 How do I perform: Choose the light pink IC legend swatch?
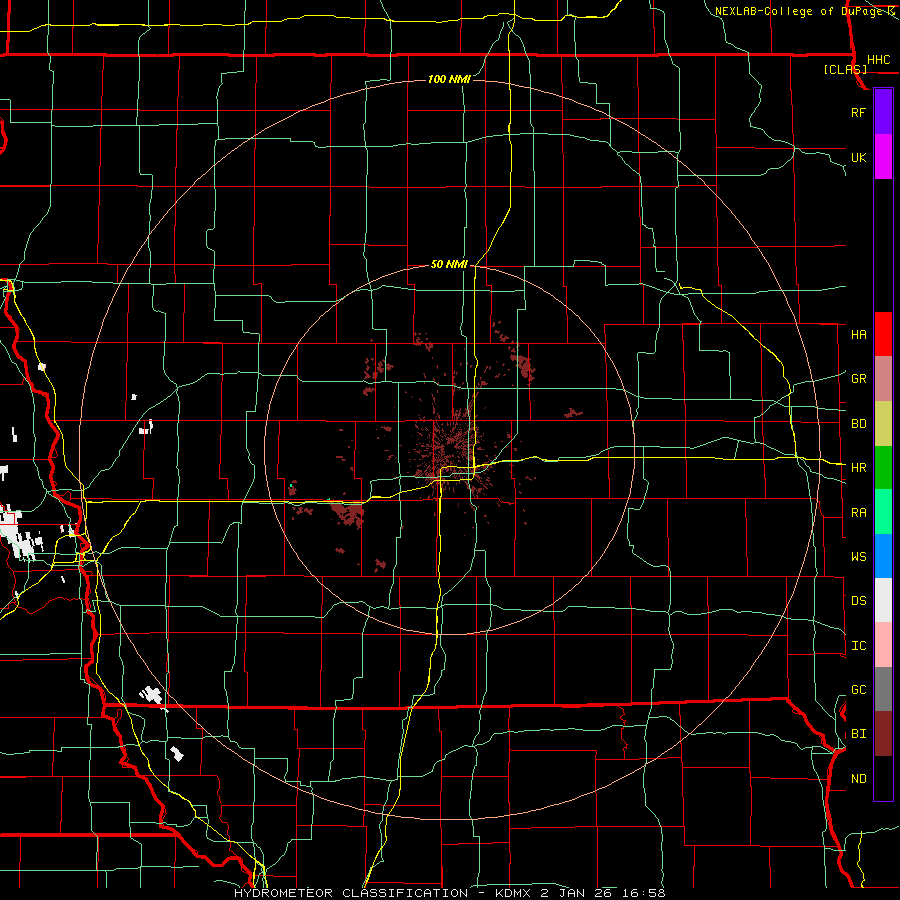(x=883, y=645)
